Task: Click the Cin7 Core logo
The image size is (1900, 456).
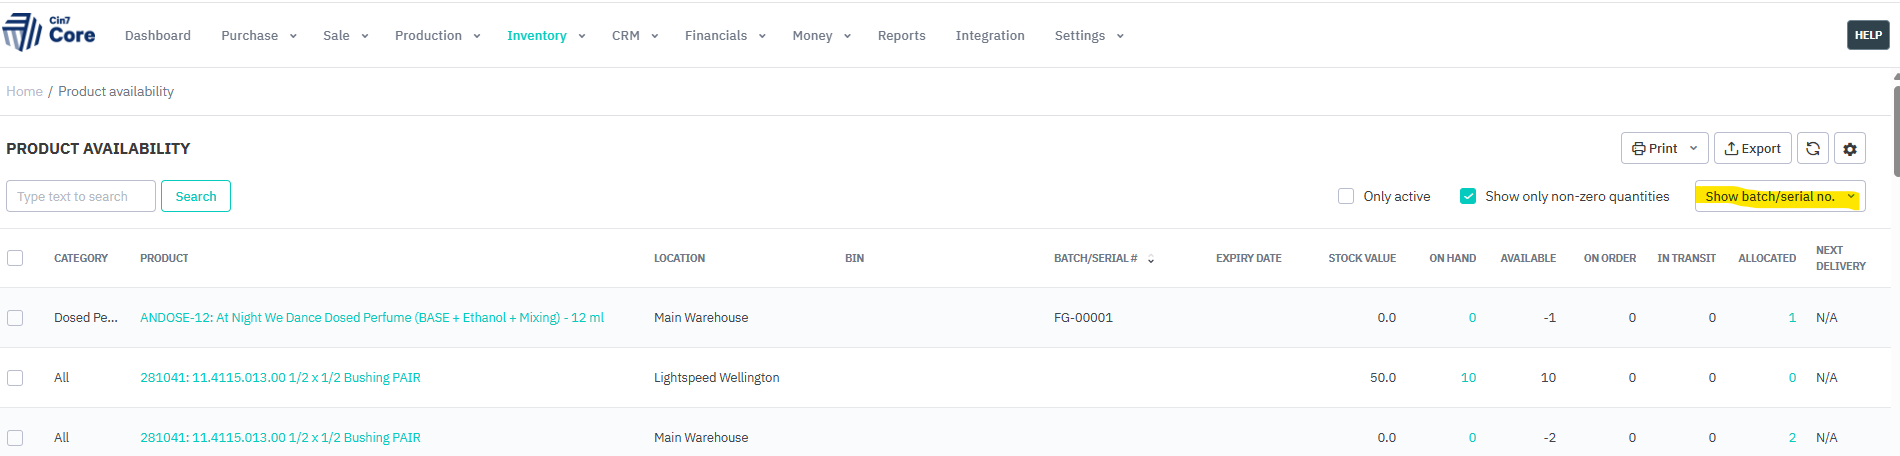Action: pyautogui.click(x=49, y=33)
